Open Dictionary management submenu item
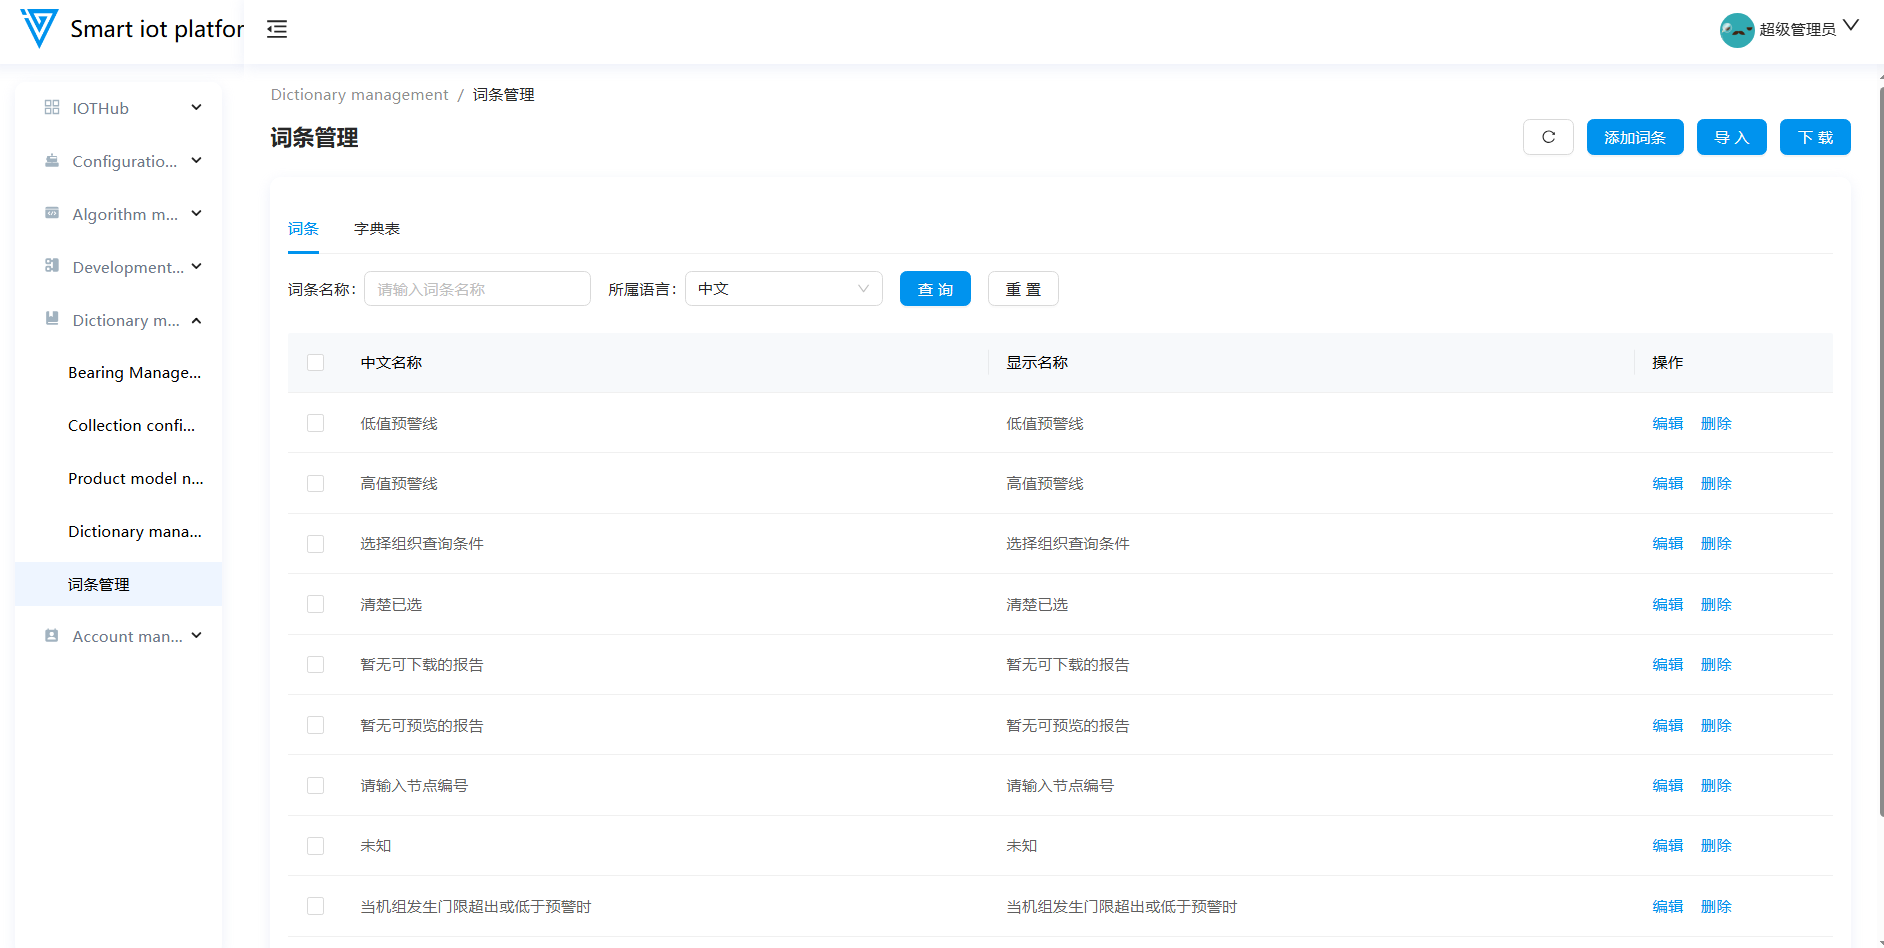The width and height of the screenshot is (1884, 948). 135,532
